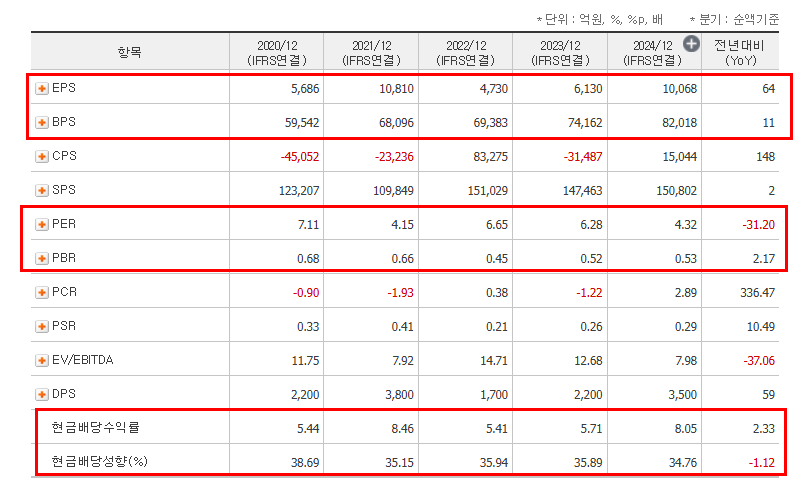Expand the PBR row plus icon
Viewport: 793px width, 486px height.
(x=42, y=258)
